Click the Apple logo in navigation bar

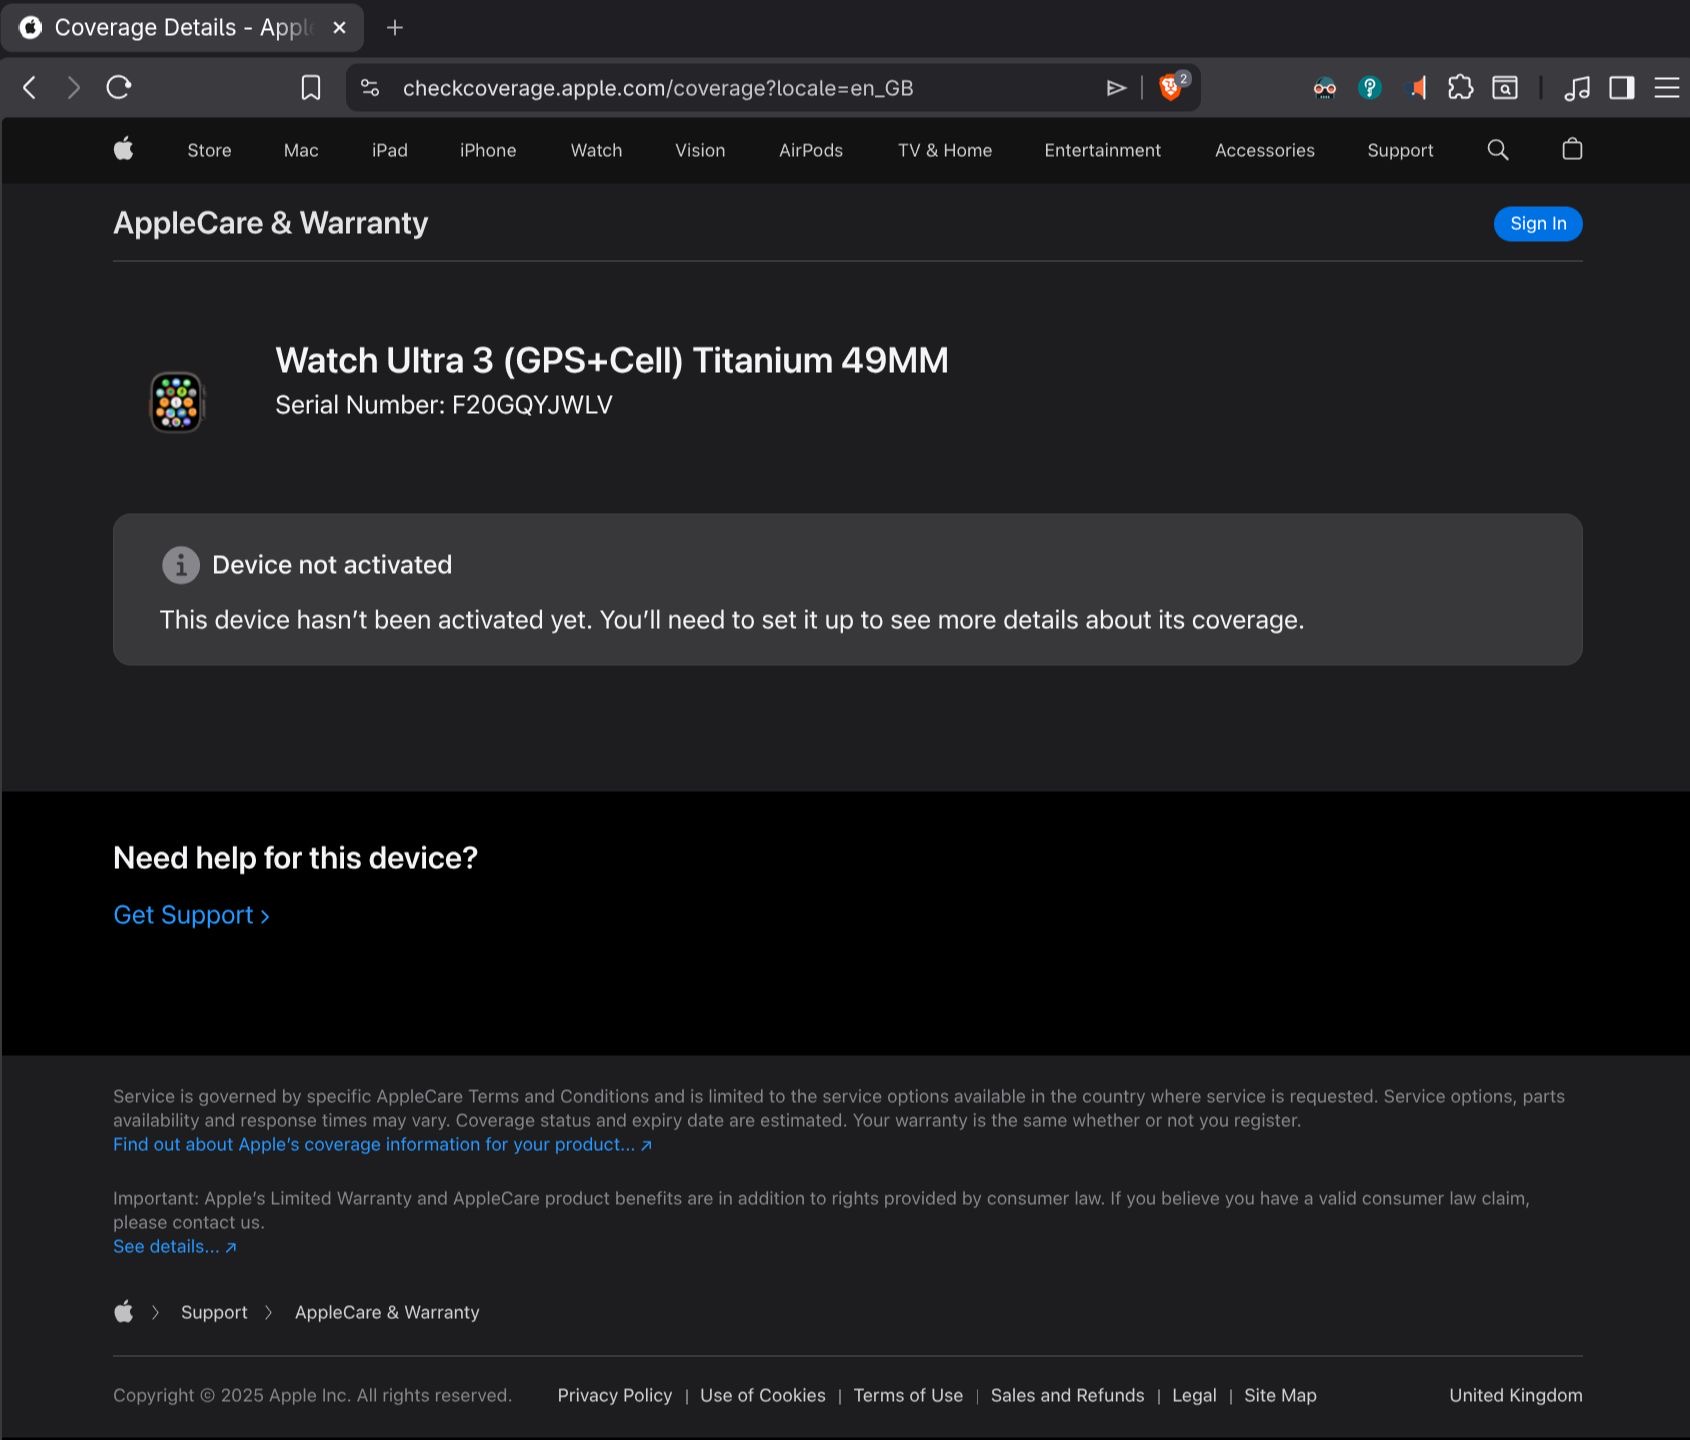pos(123,150)
